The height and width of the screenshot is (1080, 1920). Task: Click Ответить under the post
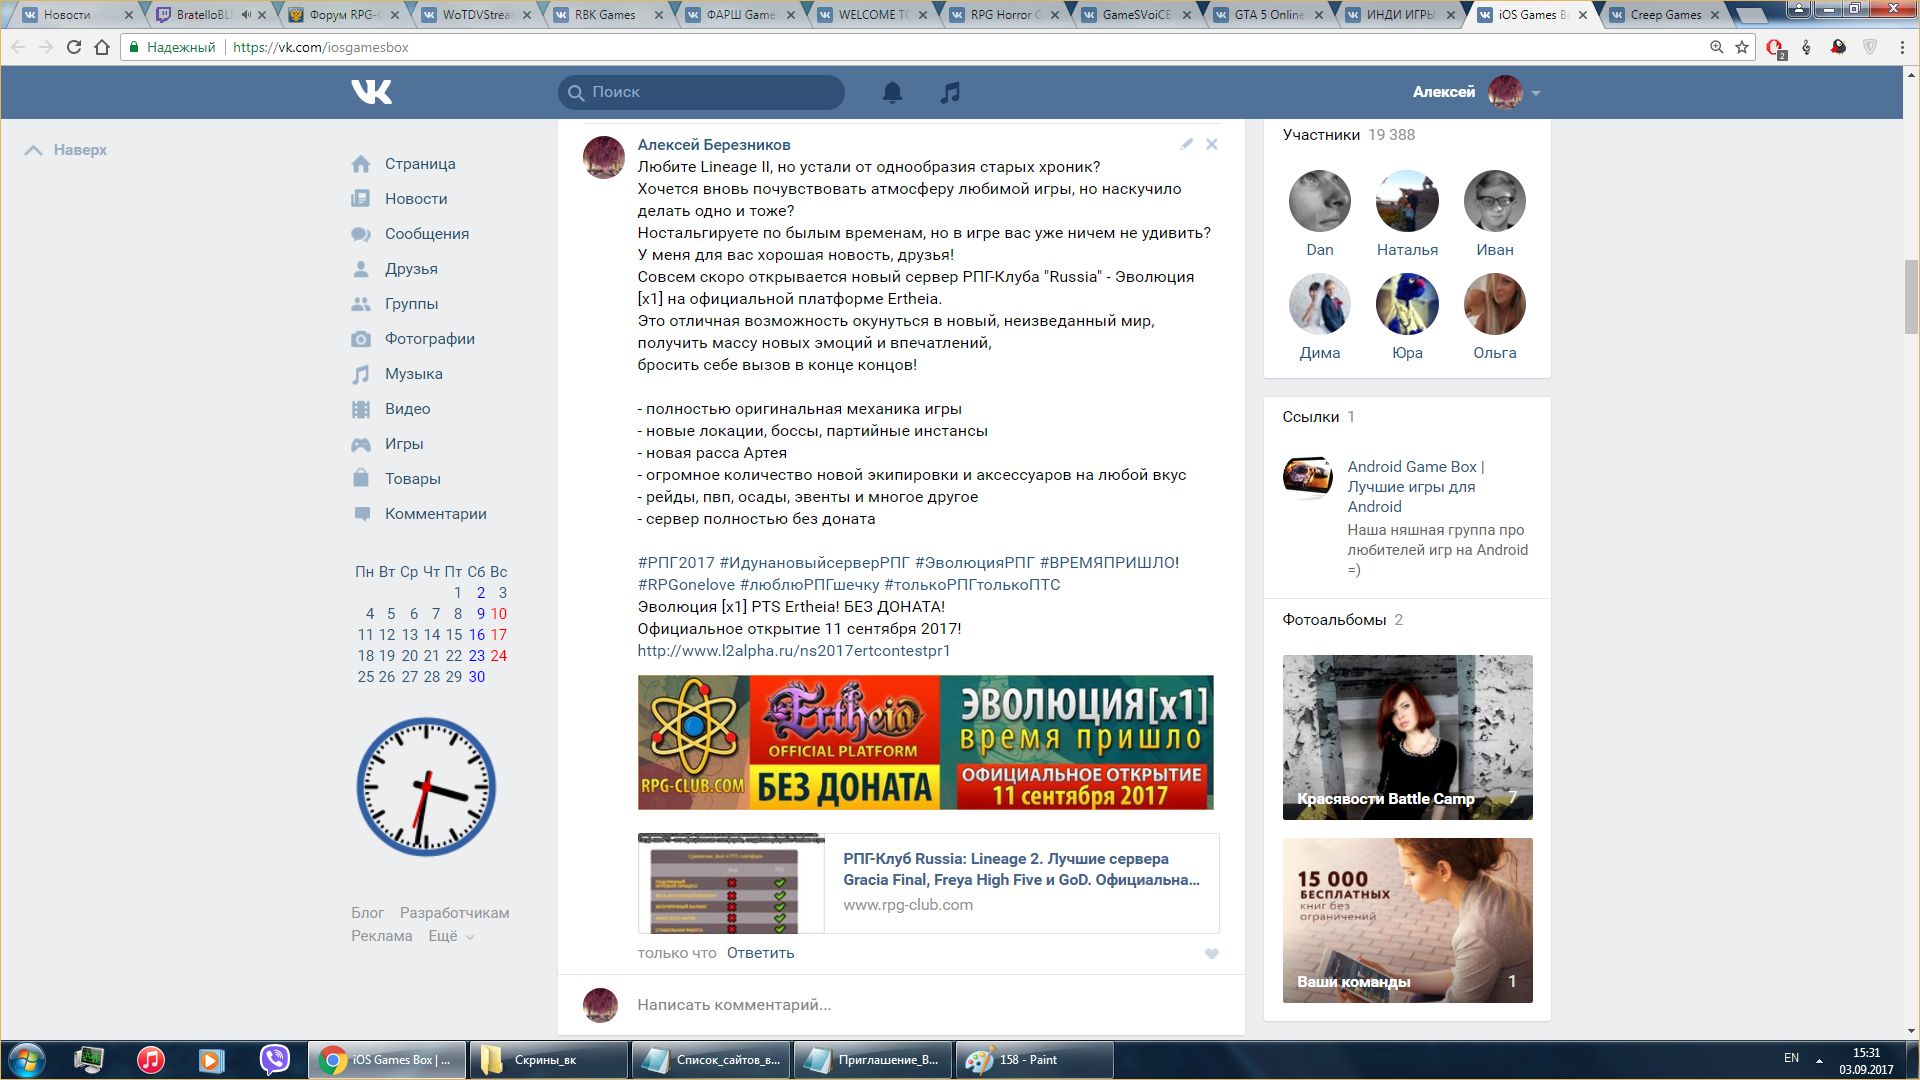point(760,953)
